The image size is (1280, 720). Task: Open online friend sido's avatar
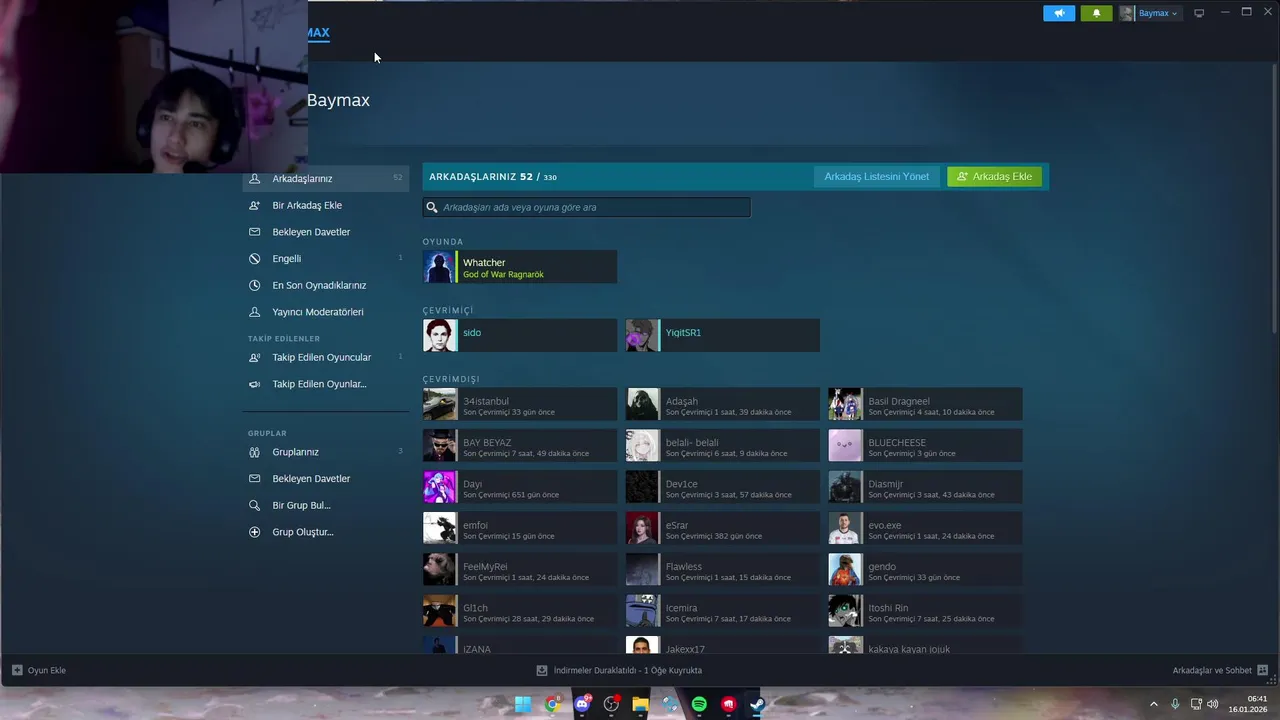[x=439, y=336]
